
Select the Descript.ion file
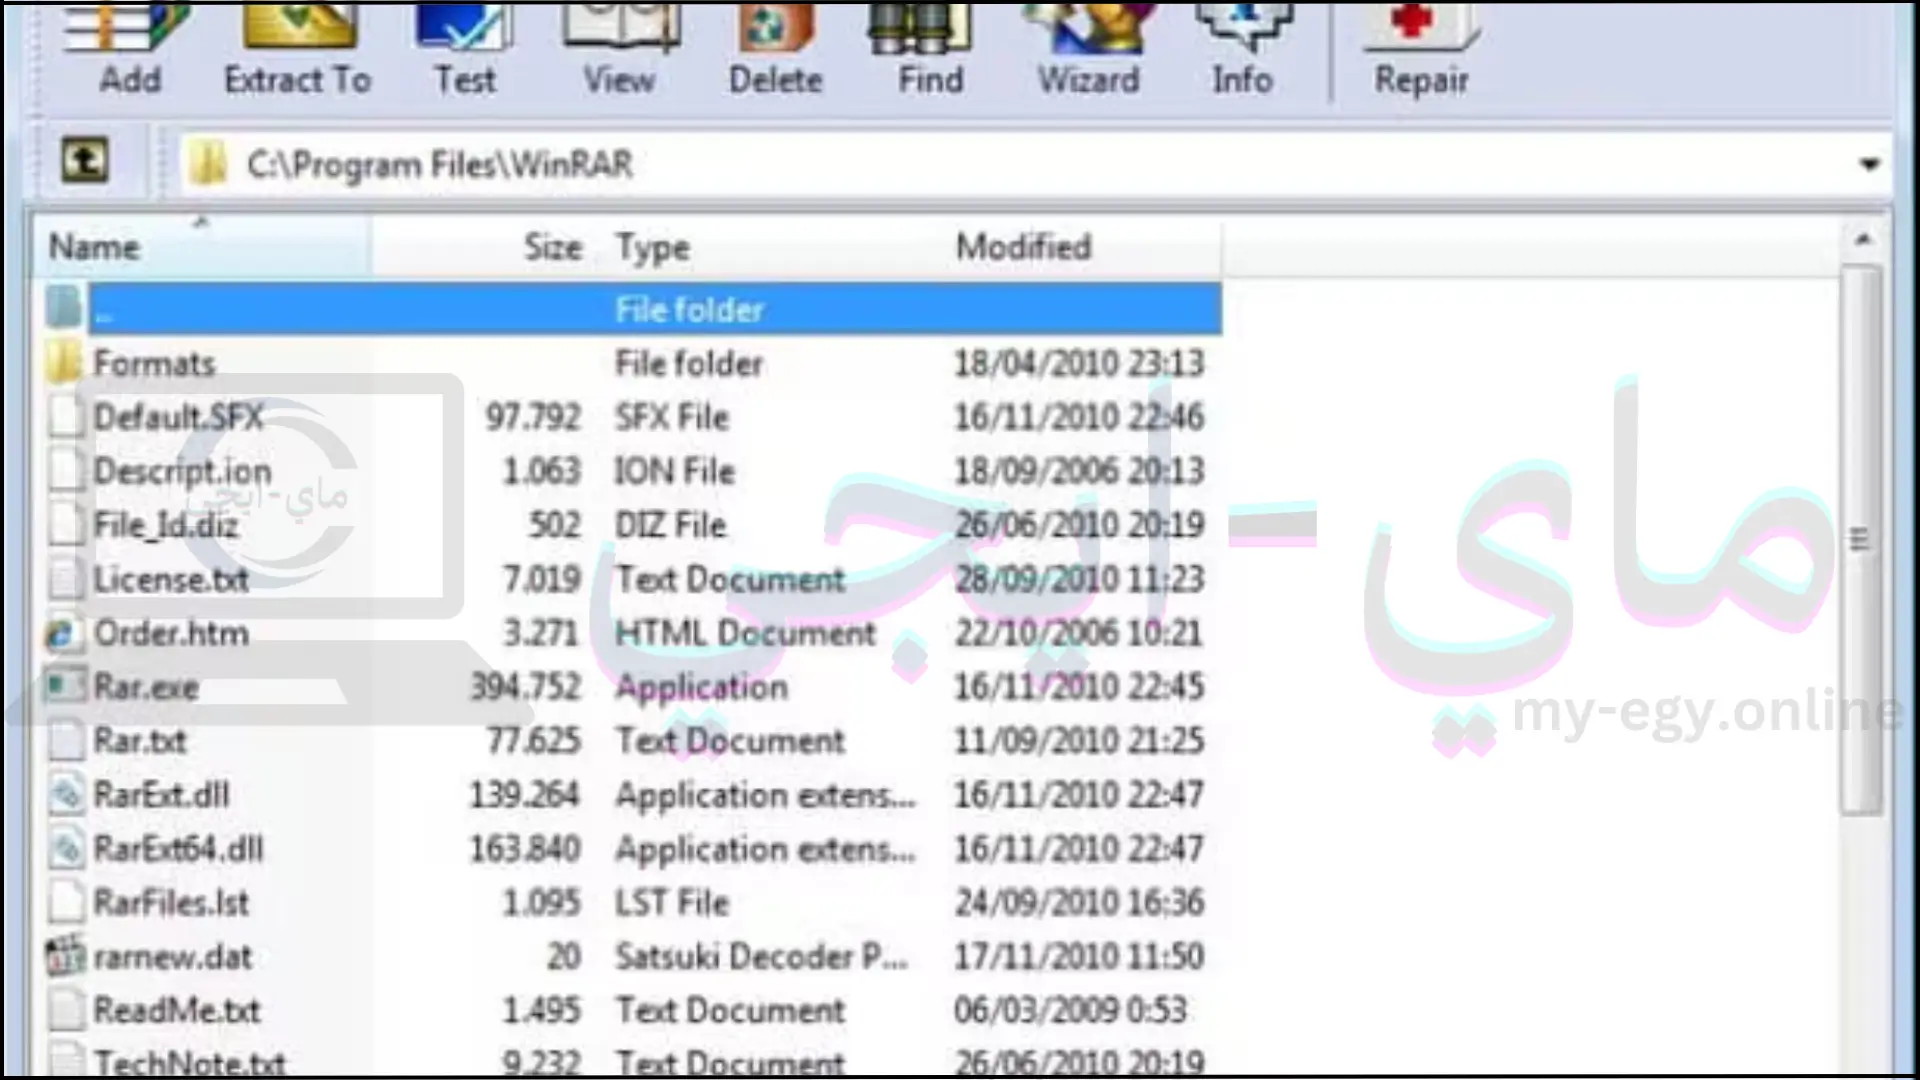coord(182,471)
